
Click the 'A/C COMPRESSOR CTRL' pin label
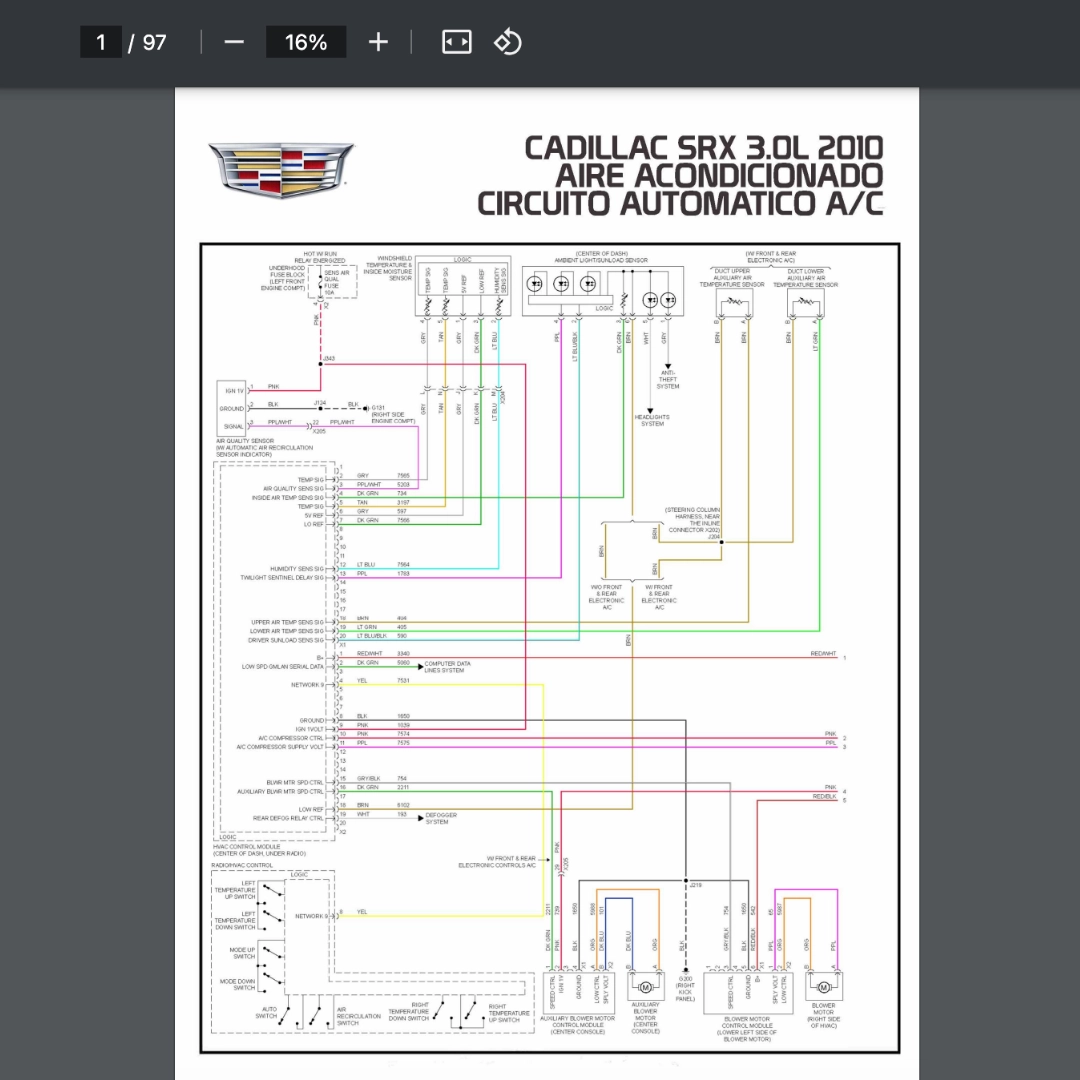(x=291, y=738)
